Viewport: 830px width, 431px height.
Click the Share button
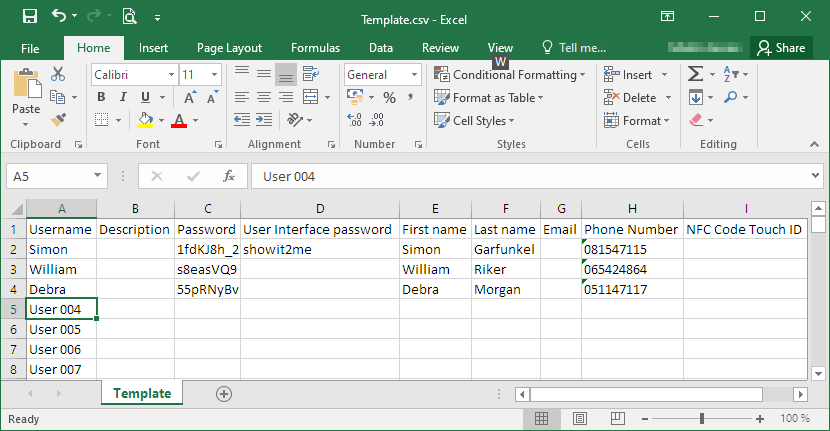780,48
